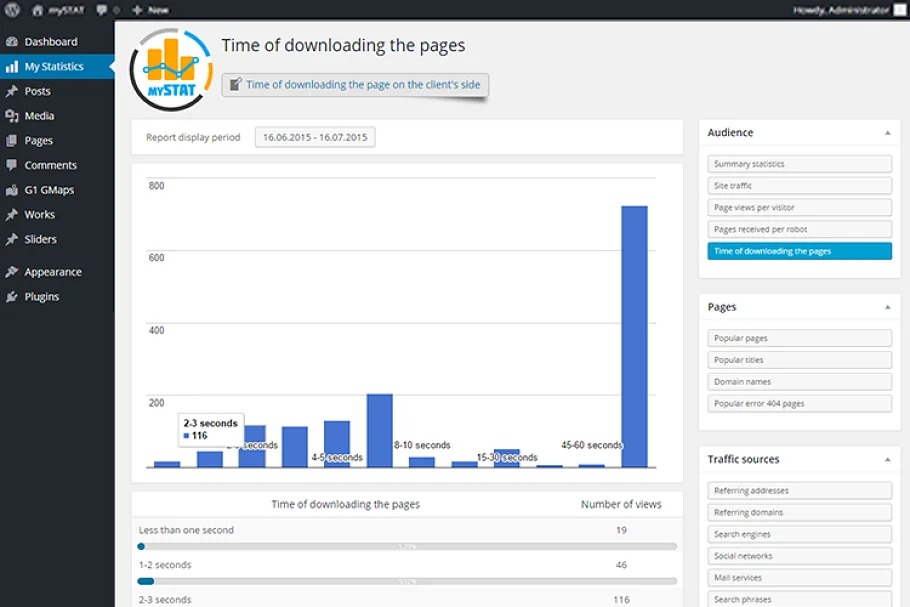Click the 1-2 seconds progress bar

(x=408, y=581)
